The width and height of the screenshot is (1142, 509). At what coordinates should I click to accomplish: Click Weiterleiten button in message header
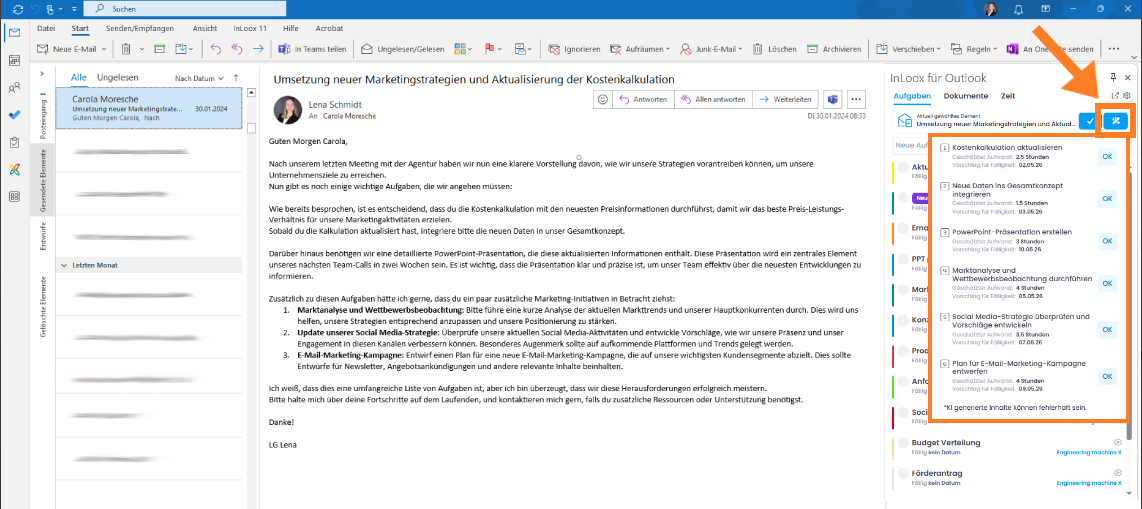point(785,99)
